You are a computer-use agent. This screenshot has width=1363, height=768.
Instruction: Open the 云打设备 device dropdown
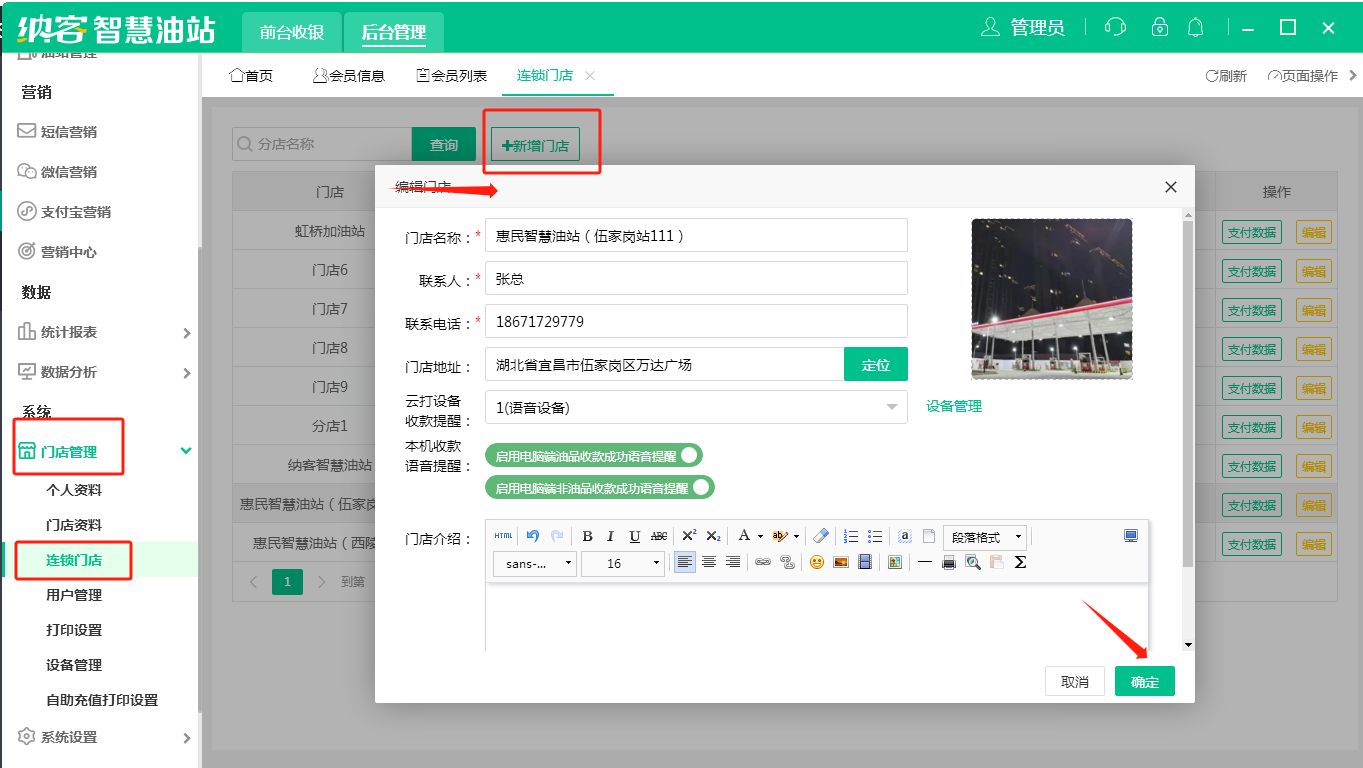click(696, 407)
